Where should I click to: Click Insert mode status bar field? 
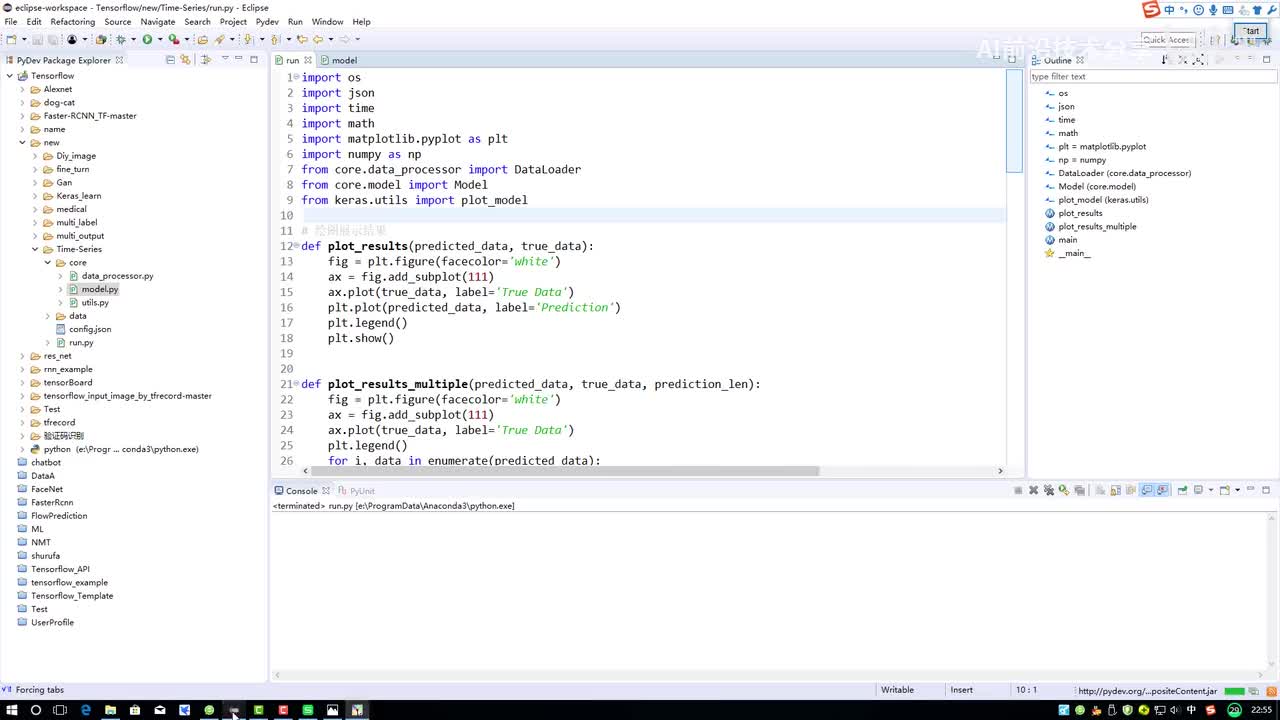tap(961, 690)
